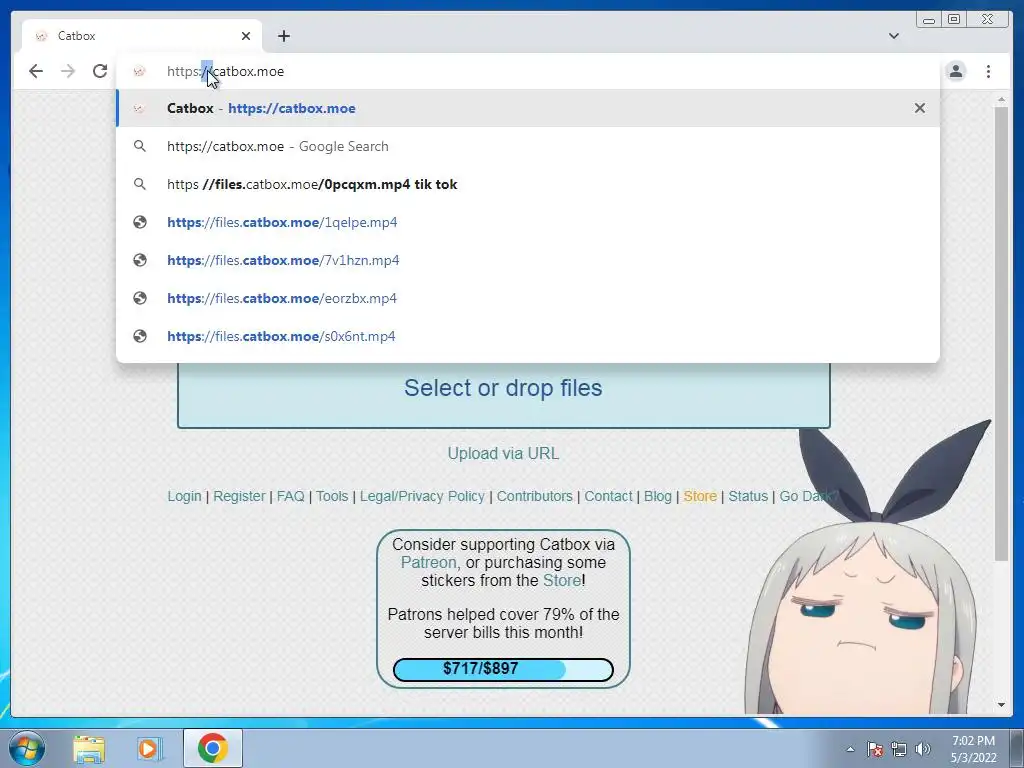Close the Catbox tab
The width and height of the screenshot is (1024, 768).
point(246,36)
